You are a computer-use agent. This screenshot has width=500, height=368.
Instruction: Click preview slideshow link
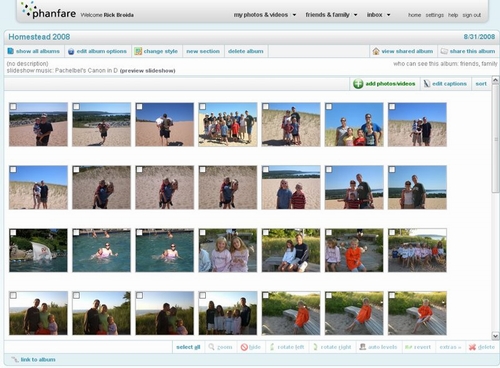click(x=147, y=71)
